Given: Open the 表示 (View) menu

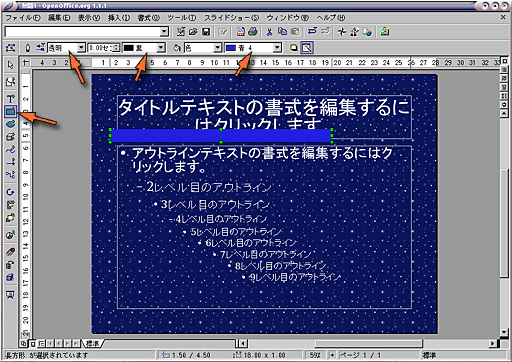Looking at the screenshot, I should click(89, 18).
